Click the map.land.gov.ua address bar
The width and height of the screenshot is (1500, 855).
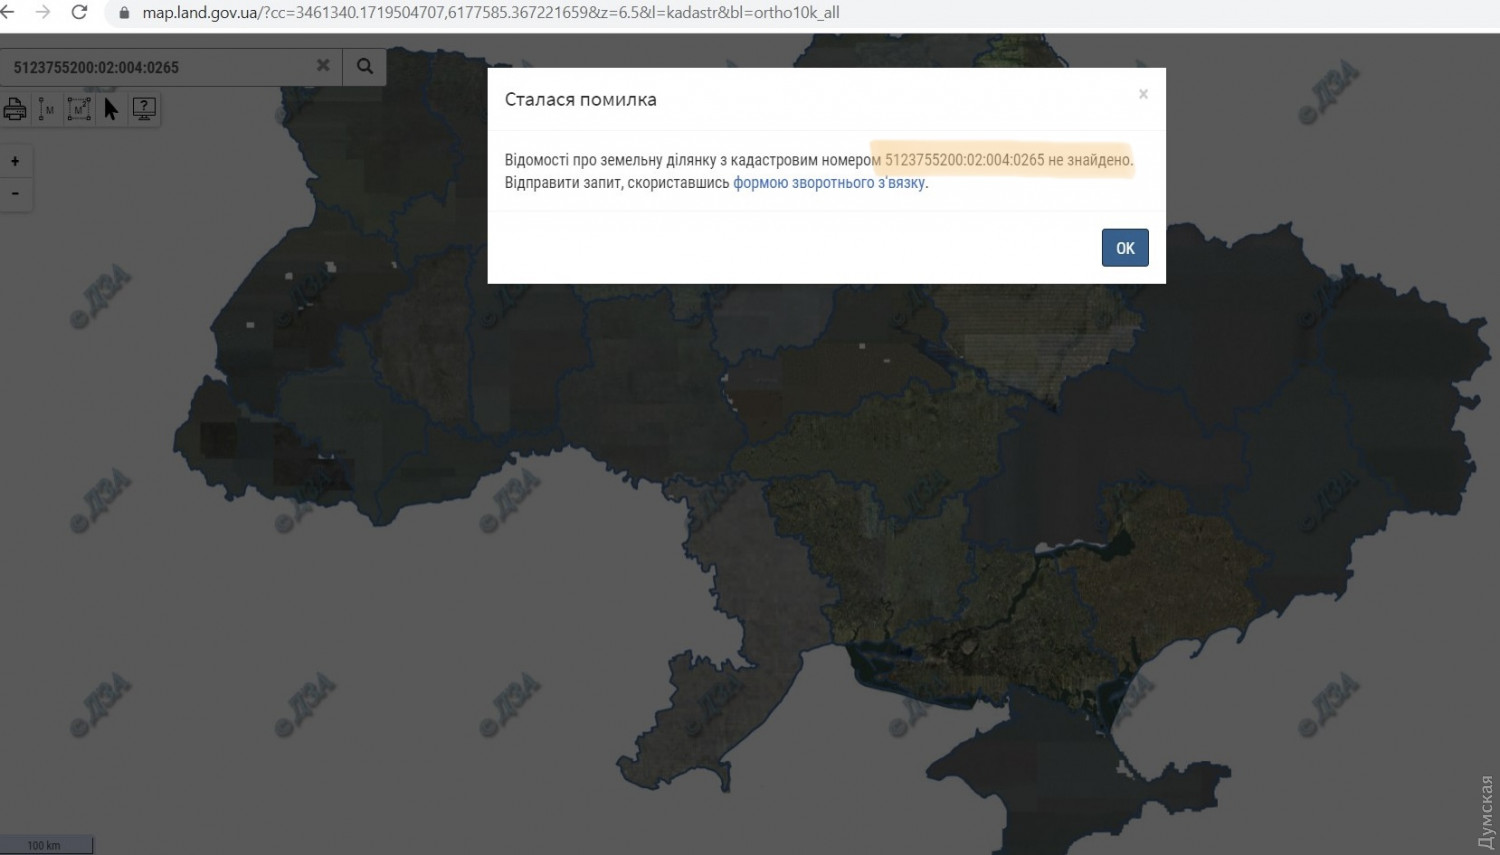coord(490,13)
